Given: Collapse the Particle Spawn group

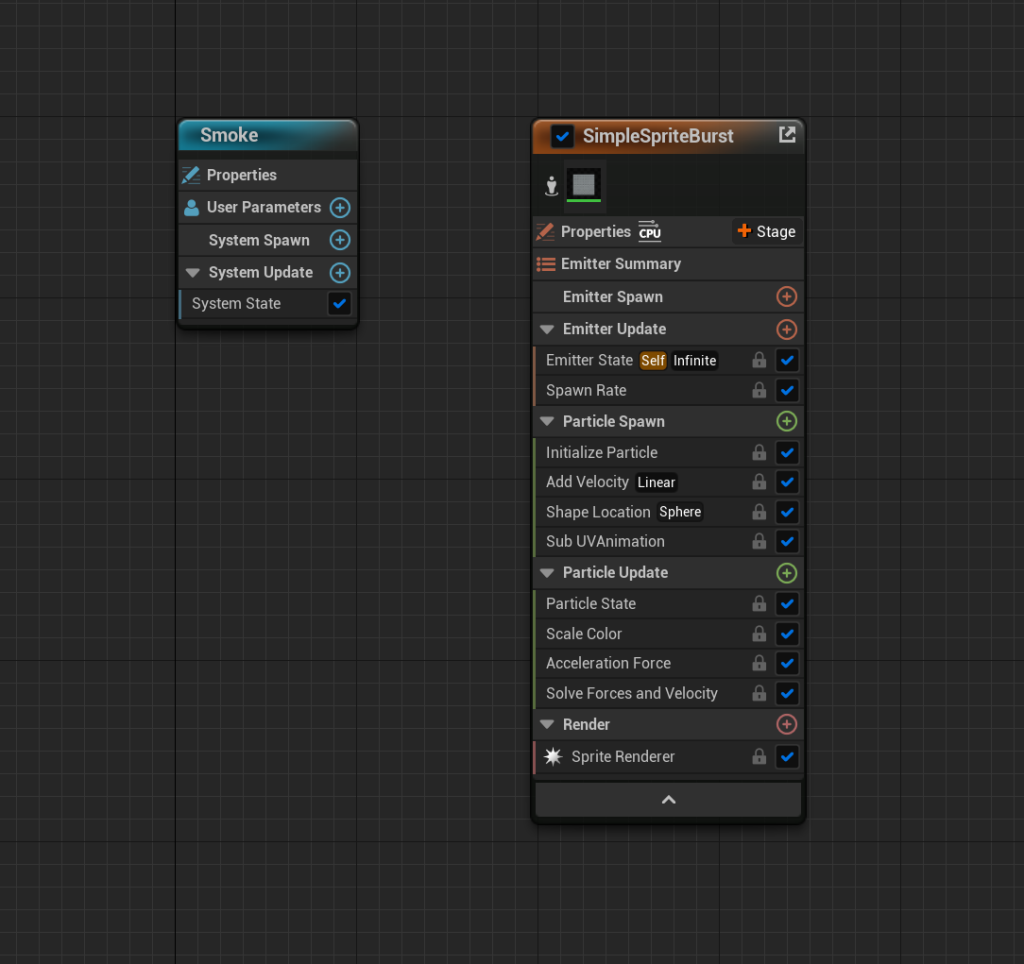Looking at the screenshot, I should coord(547,422).
